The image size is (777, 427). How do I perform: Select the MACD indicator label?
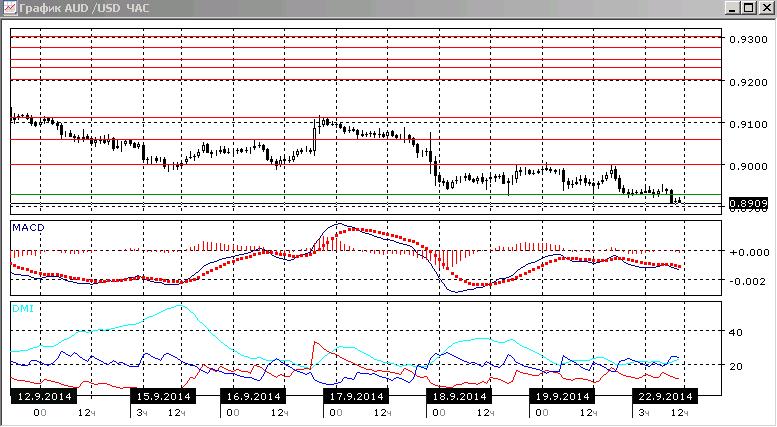[28, 228]
